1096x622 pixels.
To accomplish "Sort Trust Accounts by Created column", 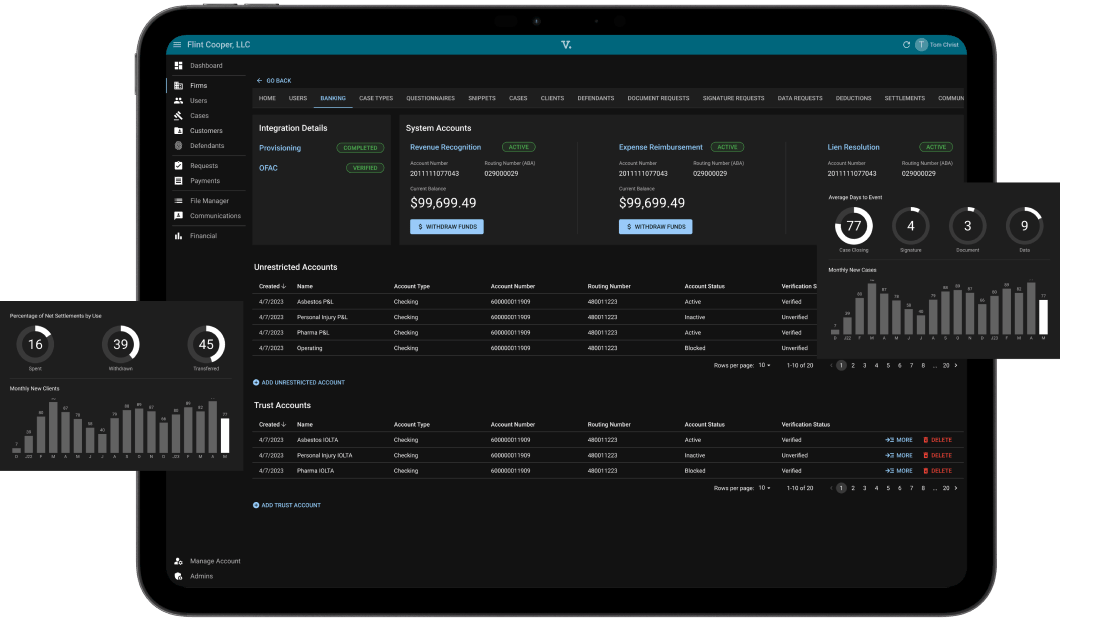I will [x=271, y=424].
